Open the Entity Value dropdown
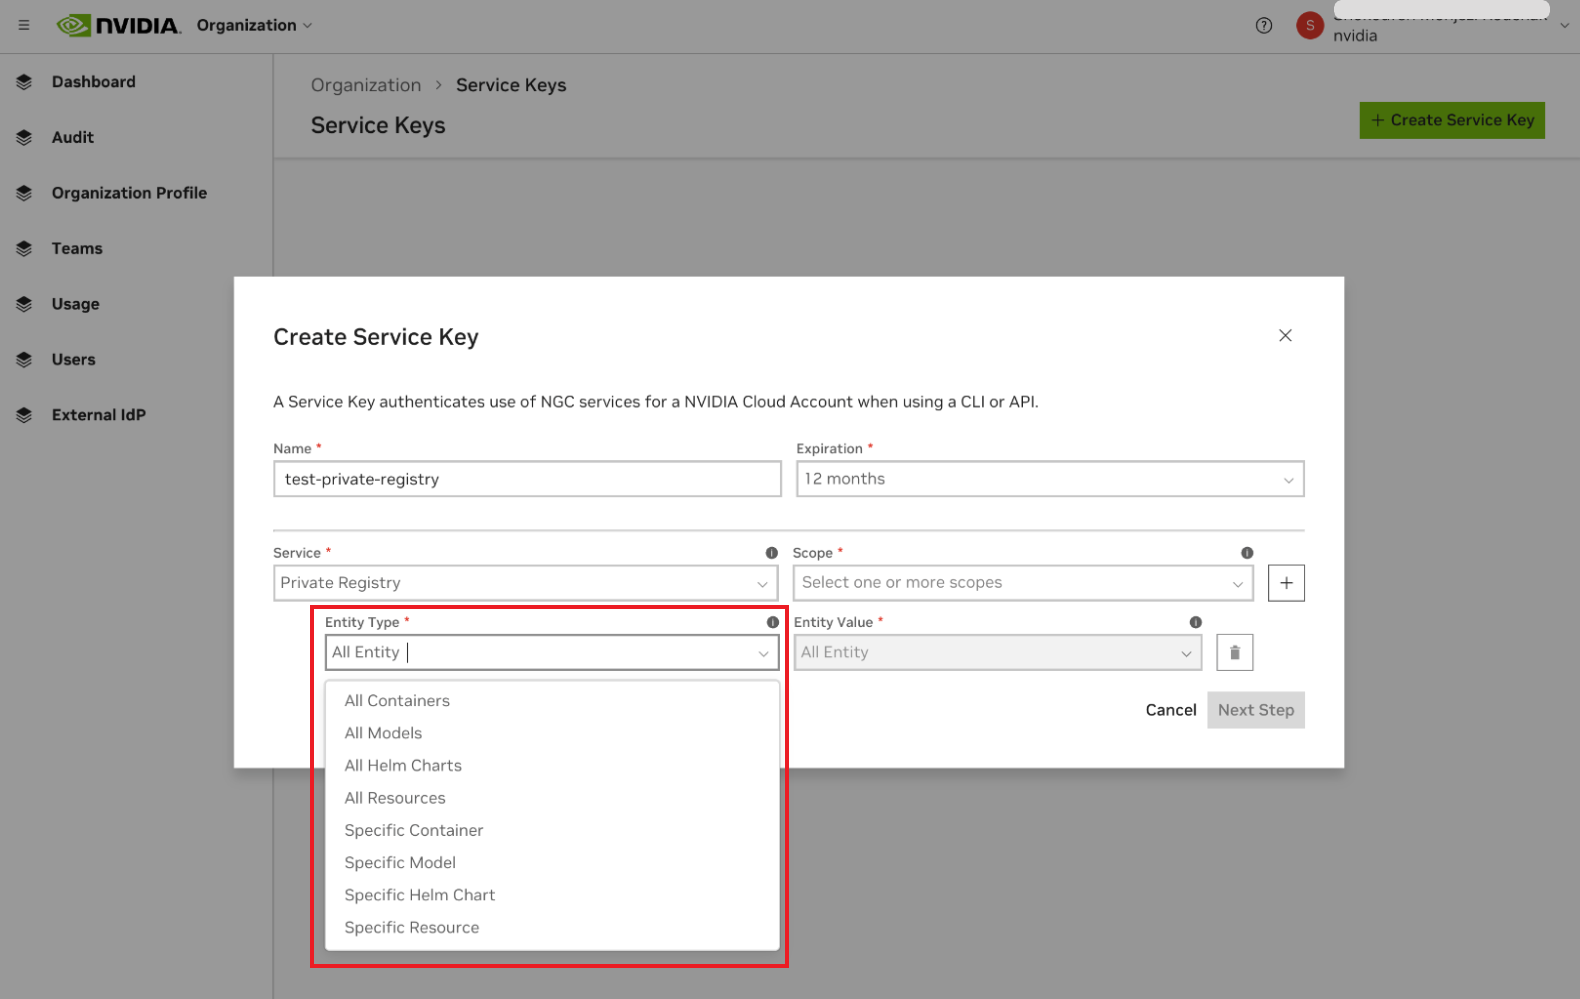 coord(998,653)
